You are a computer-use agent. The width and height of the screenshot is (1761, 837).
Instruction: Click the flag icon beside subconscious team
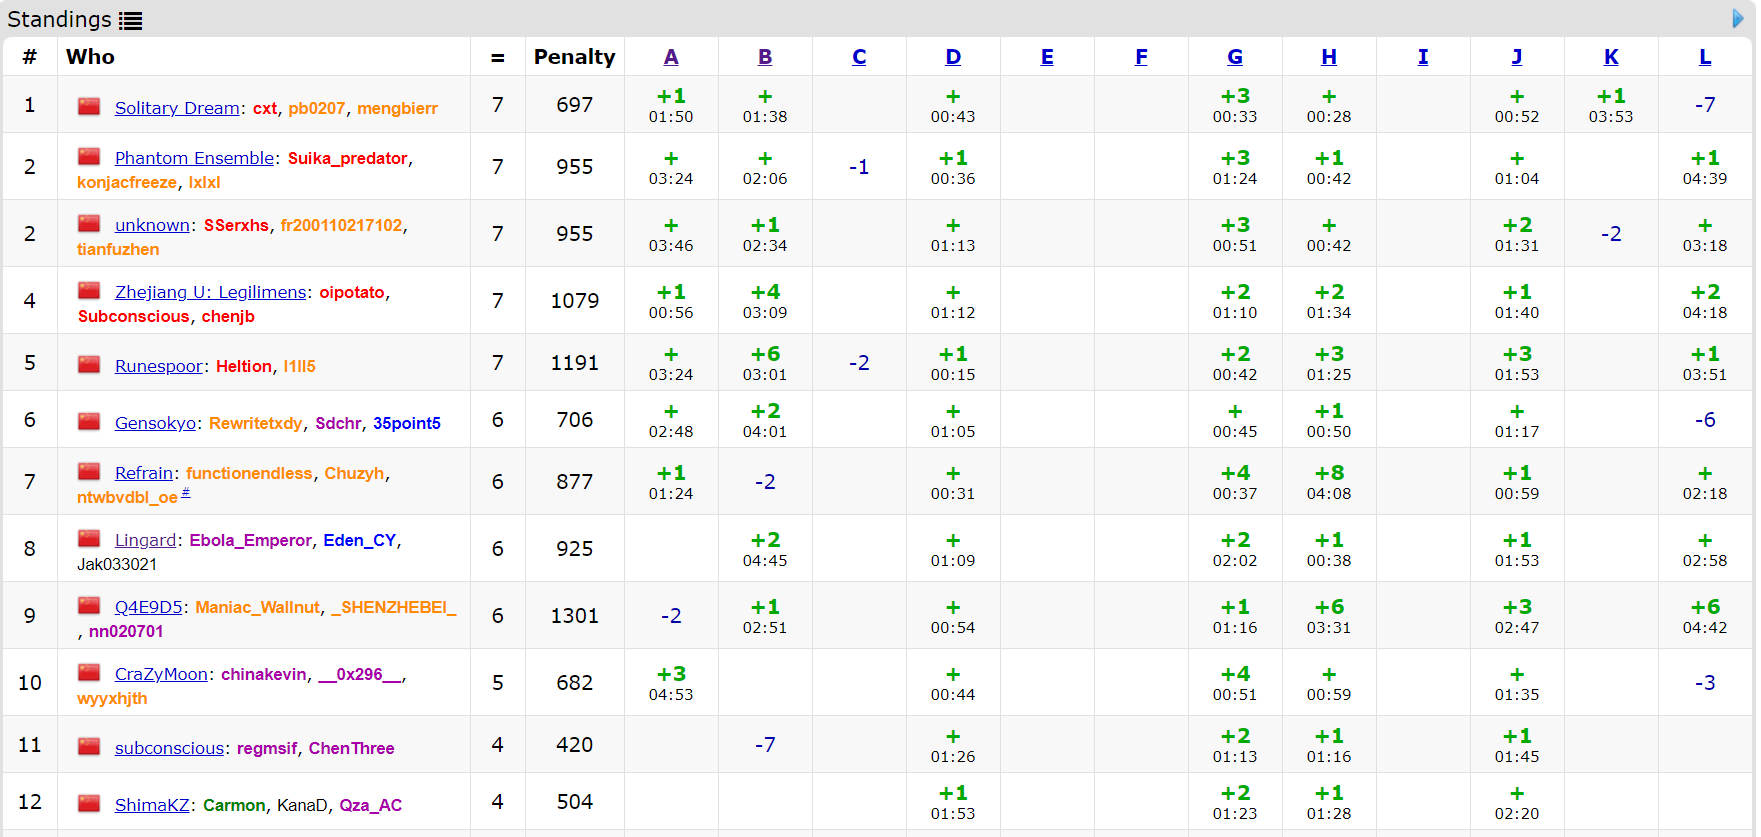90,746
